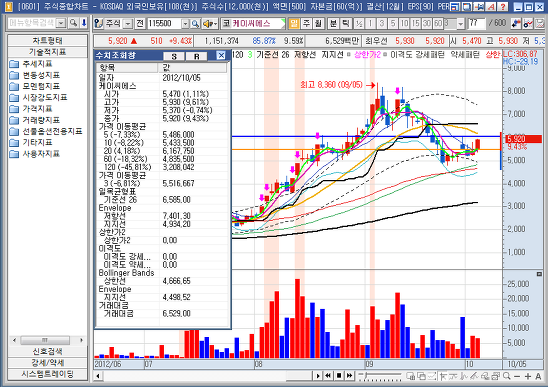The width and height of the screenshot is (548, 387).
Task: Click the 2012/10/05 date value
Action: 181,78
